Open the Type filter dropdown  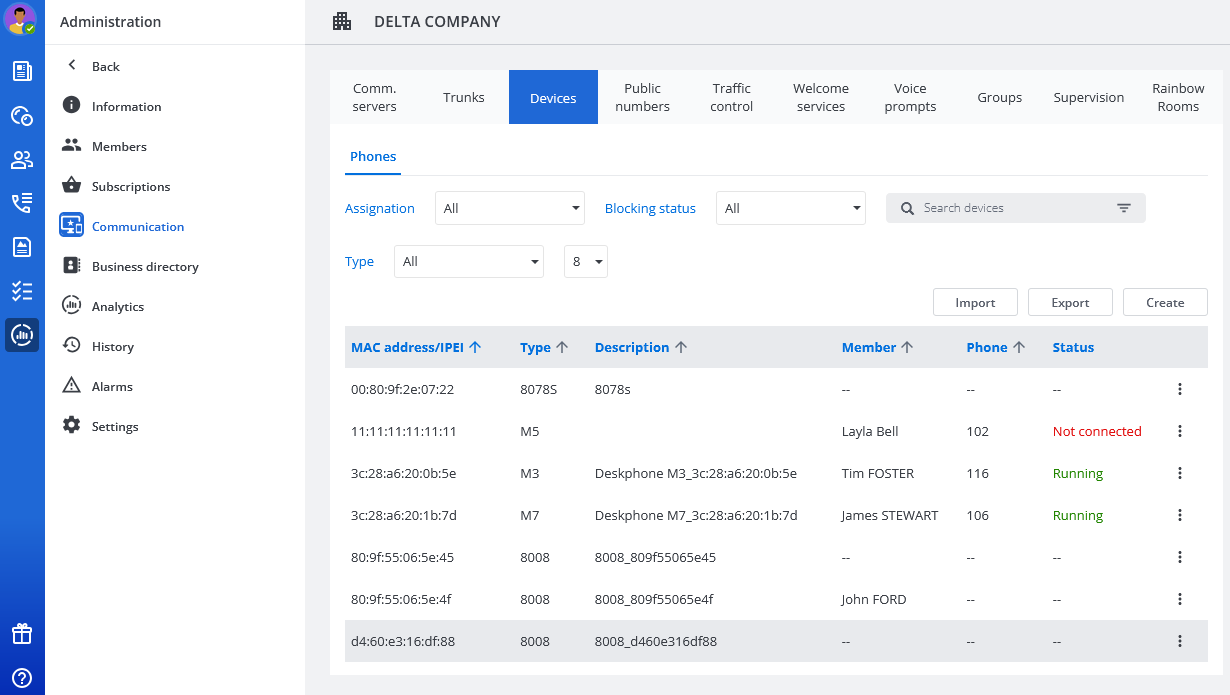(469, 261)
